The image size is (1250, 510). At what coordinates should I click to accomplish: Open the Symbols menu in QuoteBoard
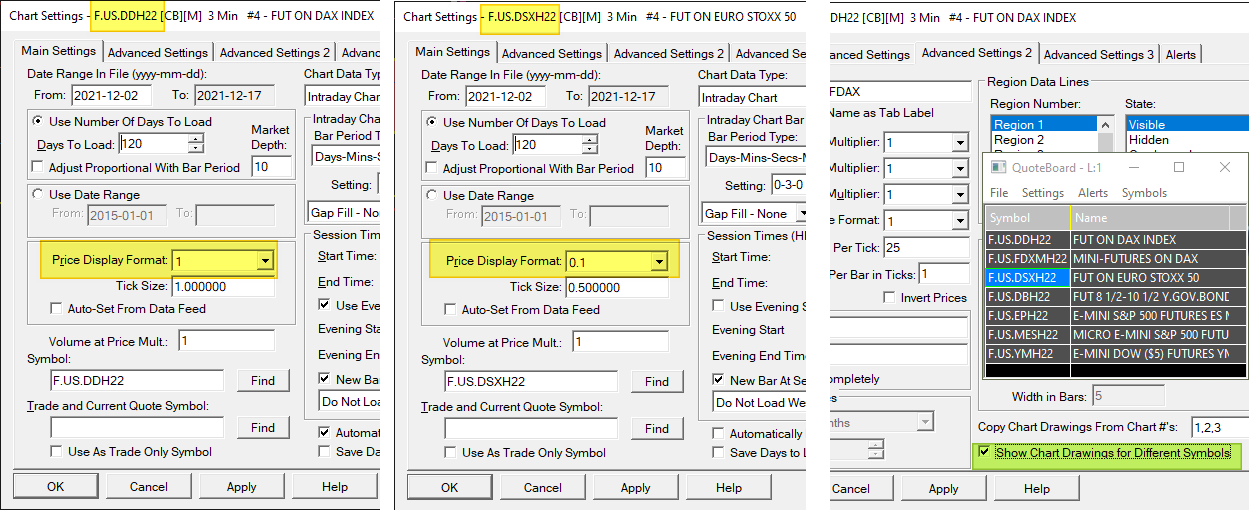[1144, 193]
